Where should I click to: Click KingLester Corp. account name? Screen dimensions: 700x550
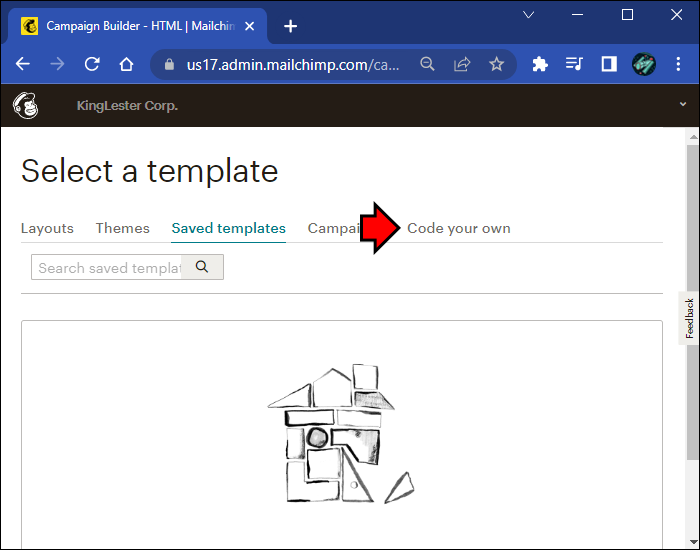click(x=127, y=106)
